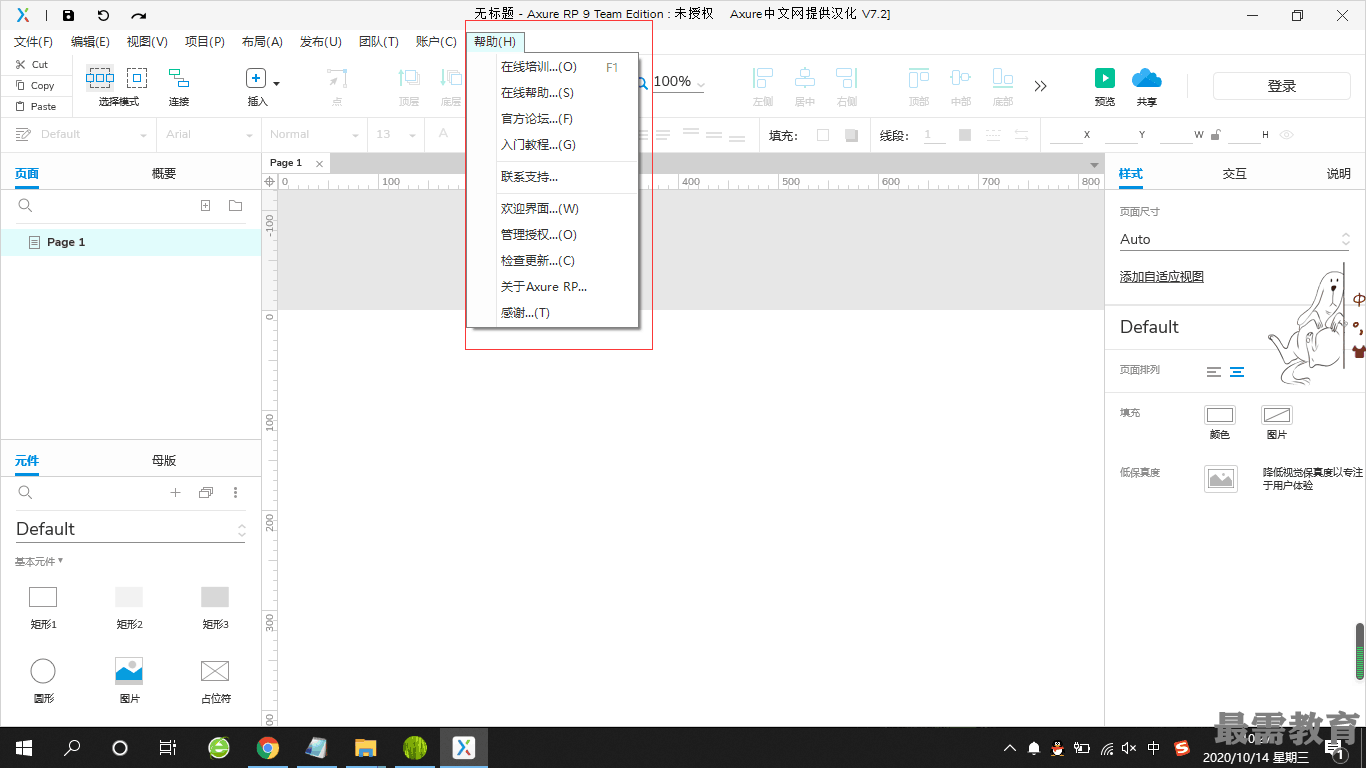The image size is (1366, 768).
Task: Toggle the eye visibility icon in style bar
Action: pos(1287,134)
